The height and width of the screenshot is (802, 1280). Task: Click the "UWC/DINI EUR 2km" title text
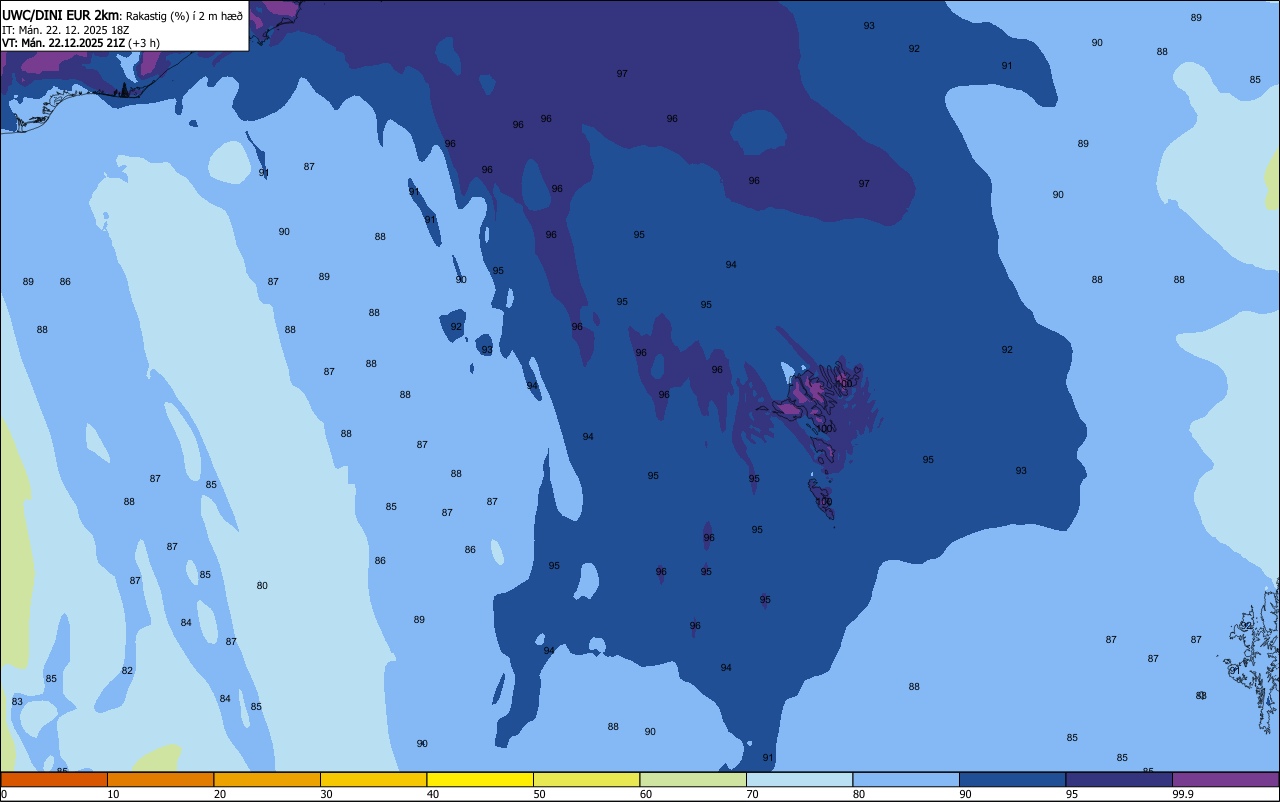60,15
